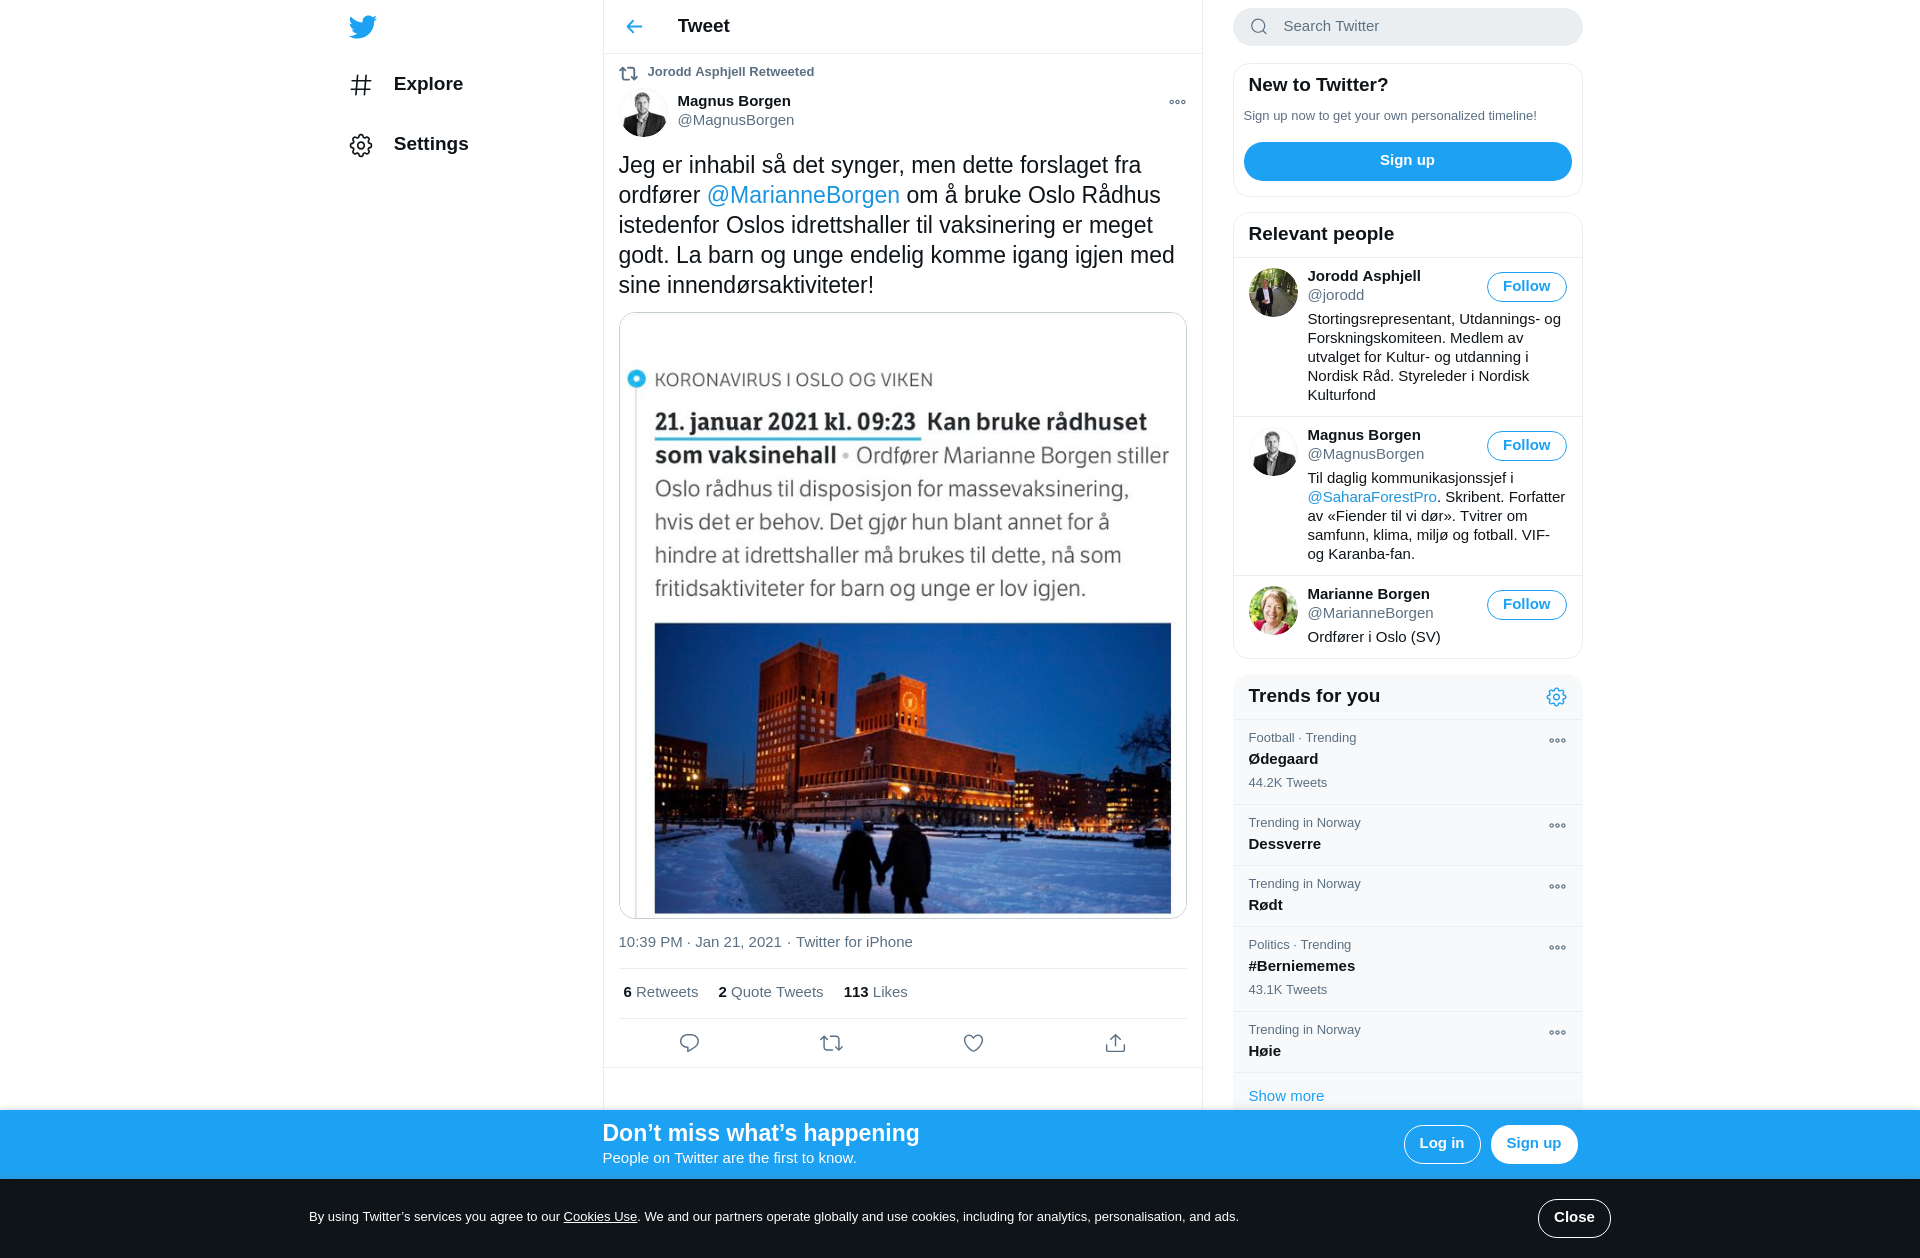Open Twitter for iPhone source link
Screen dimensions: 1920x1258
click(x=854, y=942)
